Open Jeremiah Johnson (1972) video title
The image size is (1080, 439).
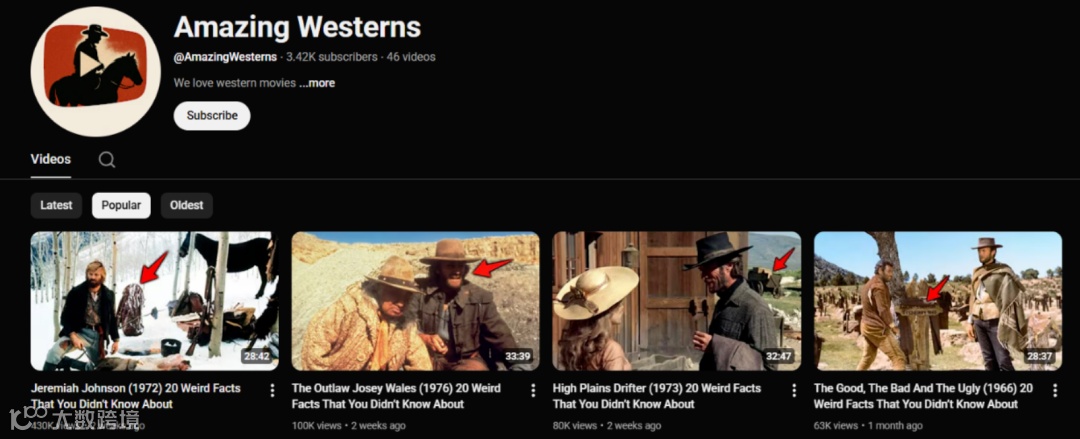point(136,396)
